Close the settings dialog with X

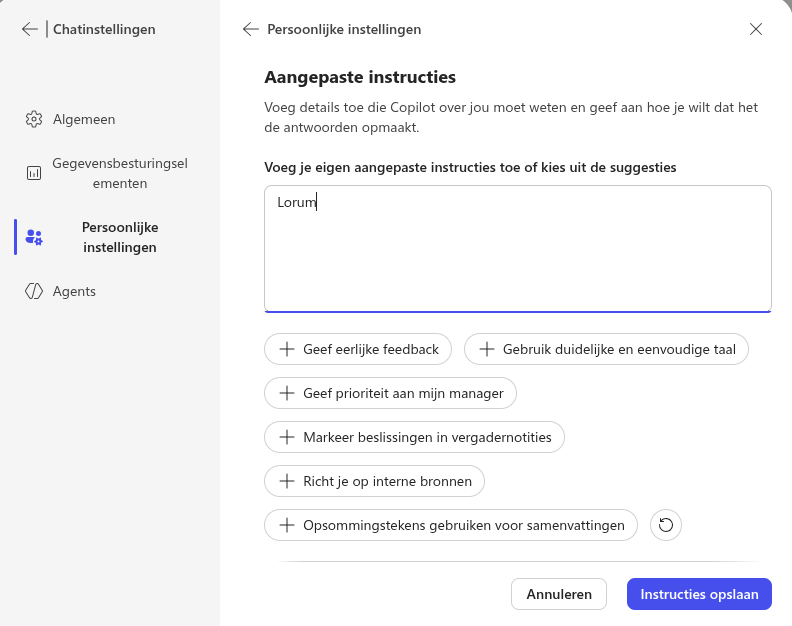click(x=756, y=29)
